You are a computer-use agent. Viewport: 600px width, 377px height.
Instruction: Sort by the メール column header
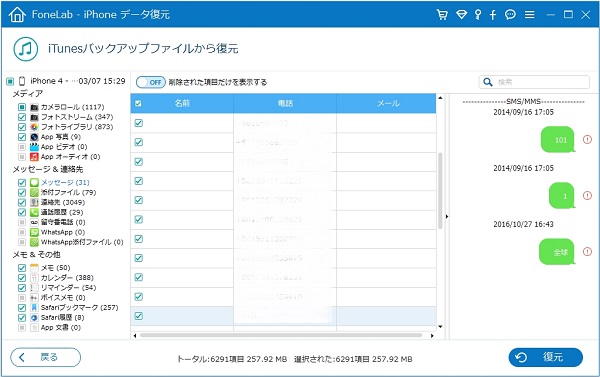click(x=386, y=103)
